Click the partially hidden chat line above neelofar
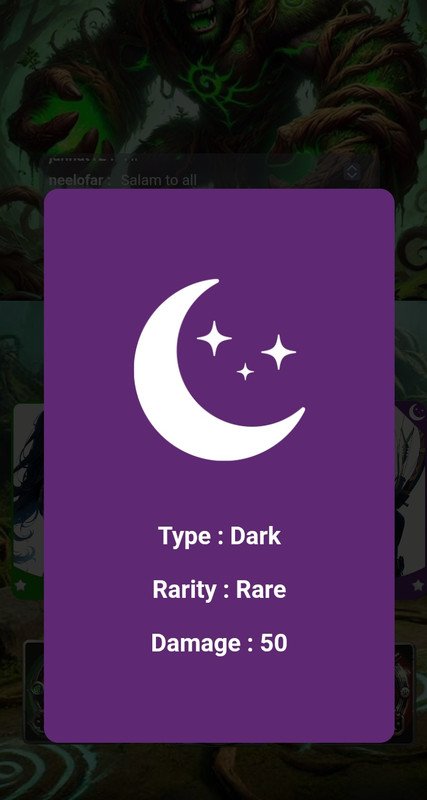Viewport: 427px width, 800px height. click(x=92, y=159)
